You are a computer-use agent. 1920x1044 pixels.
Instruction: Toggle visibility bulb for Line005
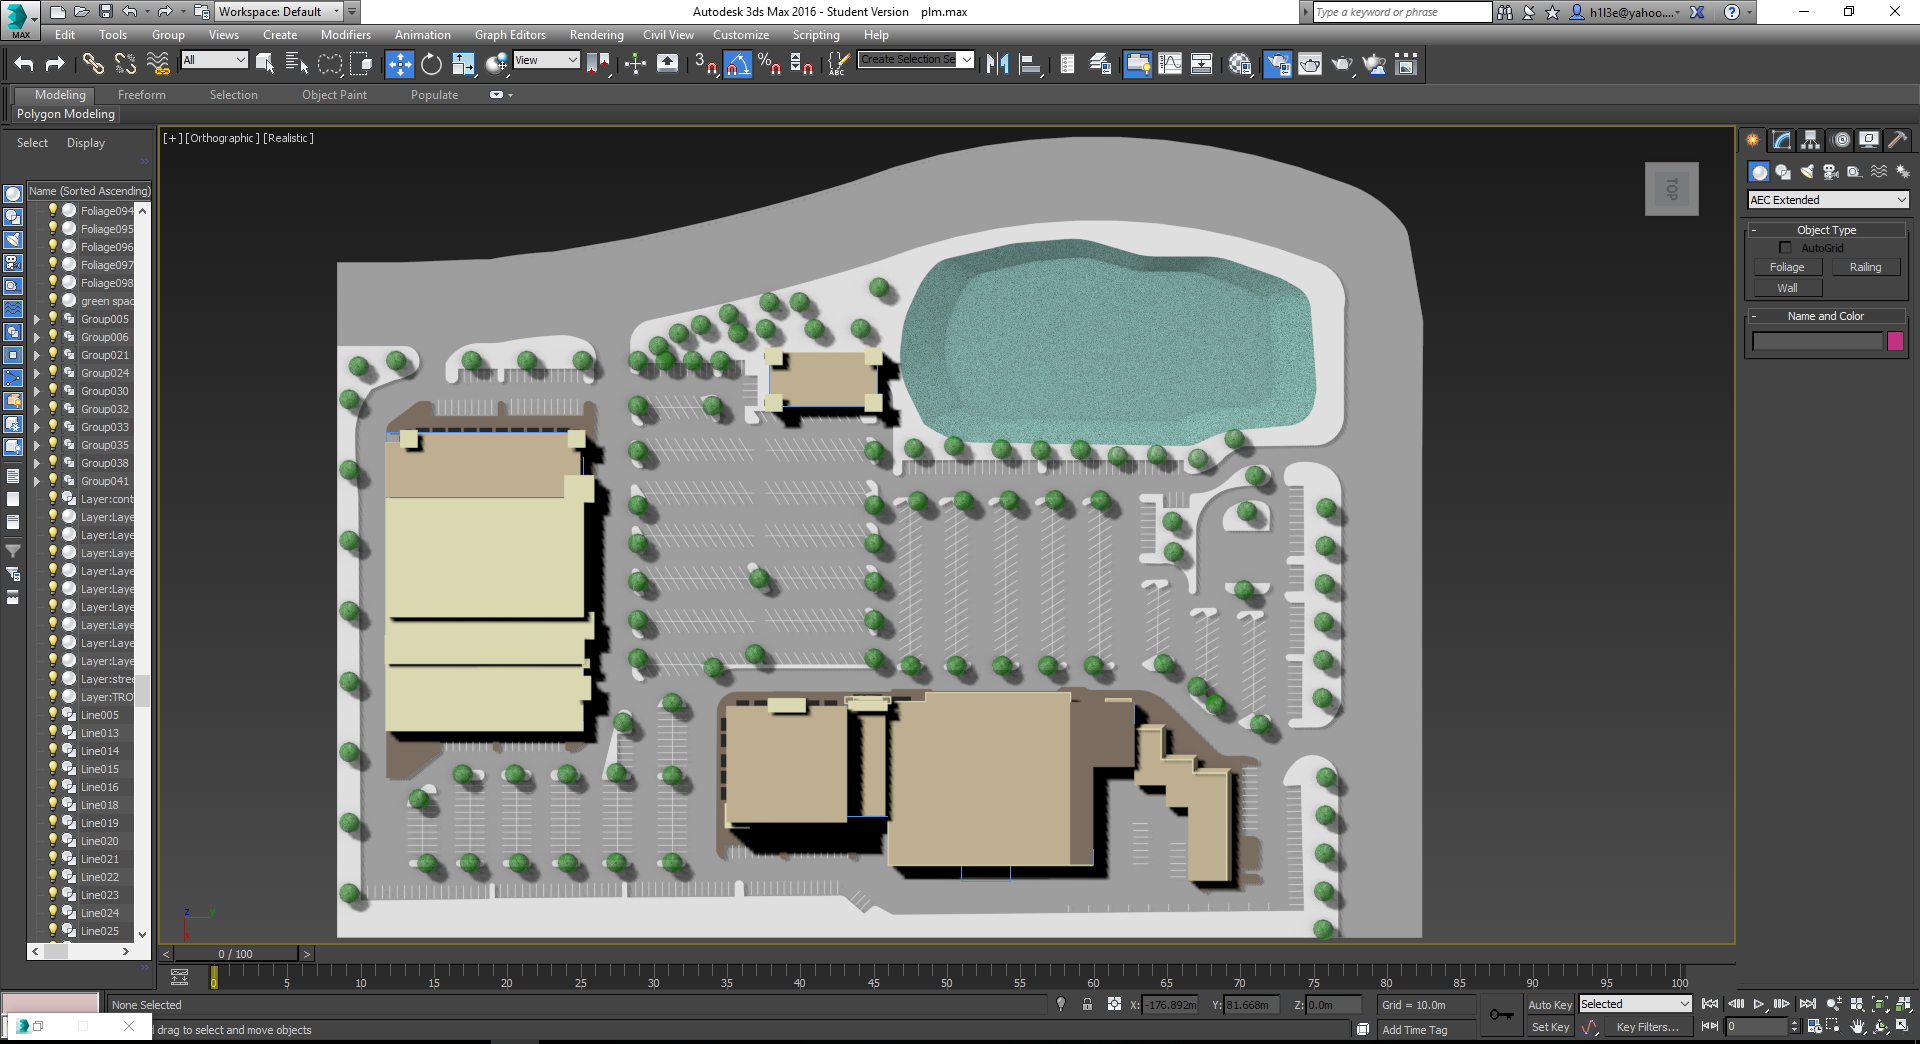[x=53, y=715]
